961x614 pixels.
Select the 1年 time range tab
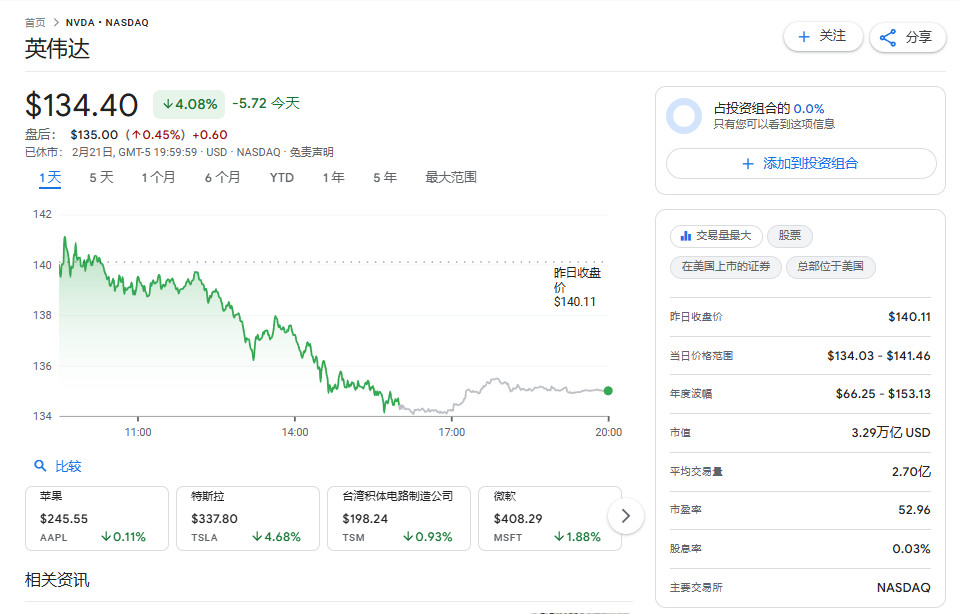(x=333, y=178)
